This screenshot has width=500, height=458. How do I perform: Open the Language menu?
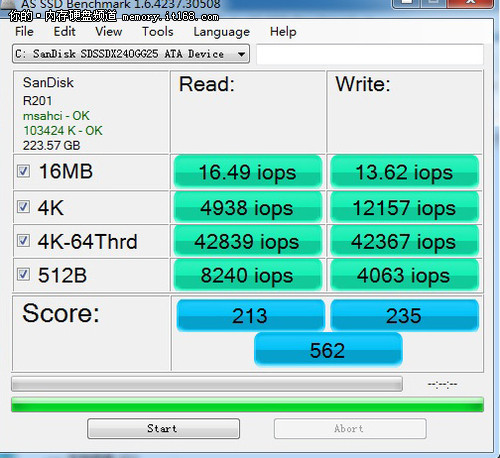[222, 32]
